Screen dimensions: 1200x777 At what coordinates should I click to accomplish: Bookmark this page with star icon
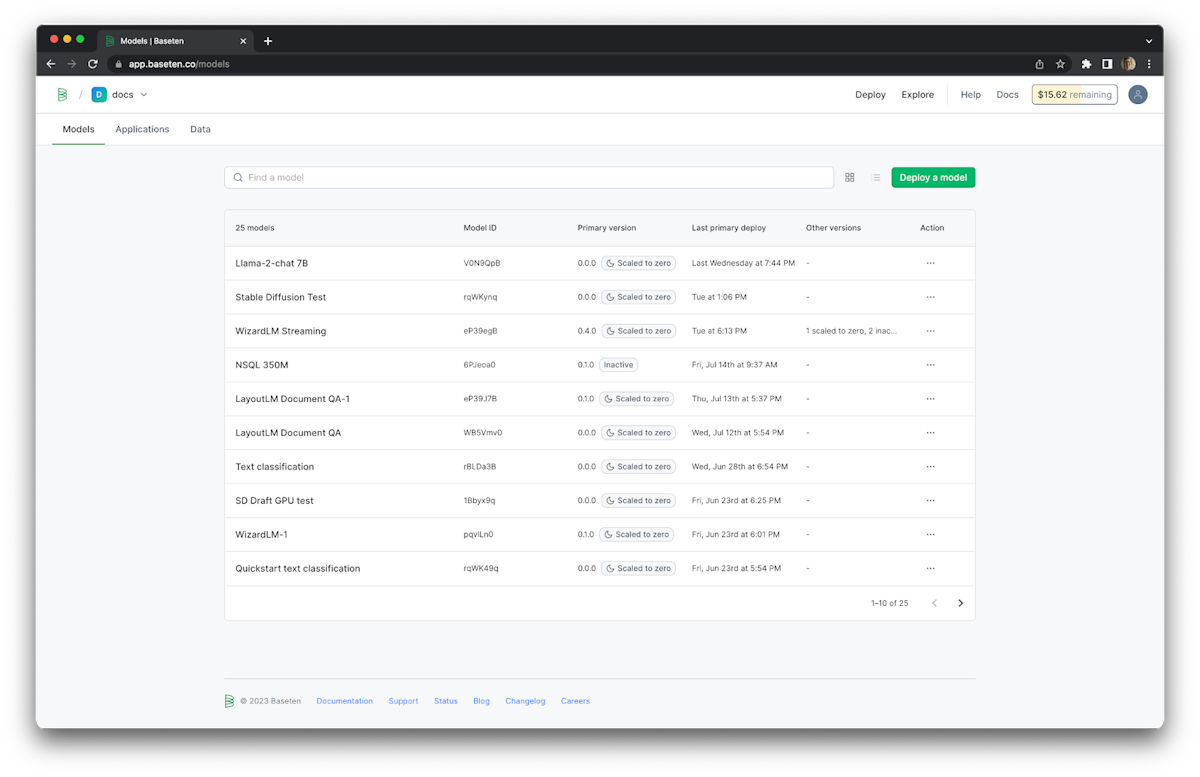coord(1060,64)
